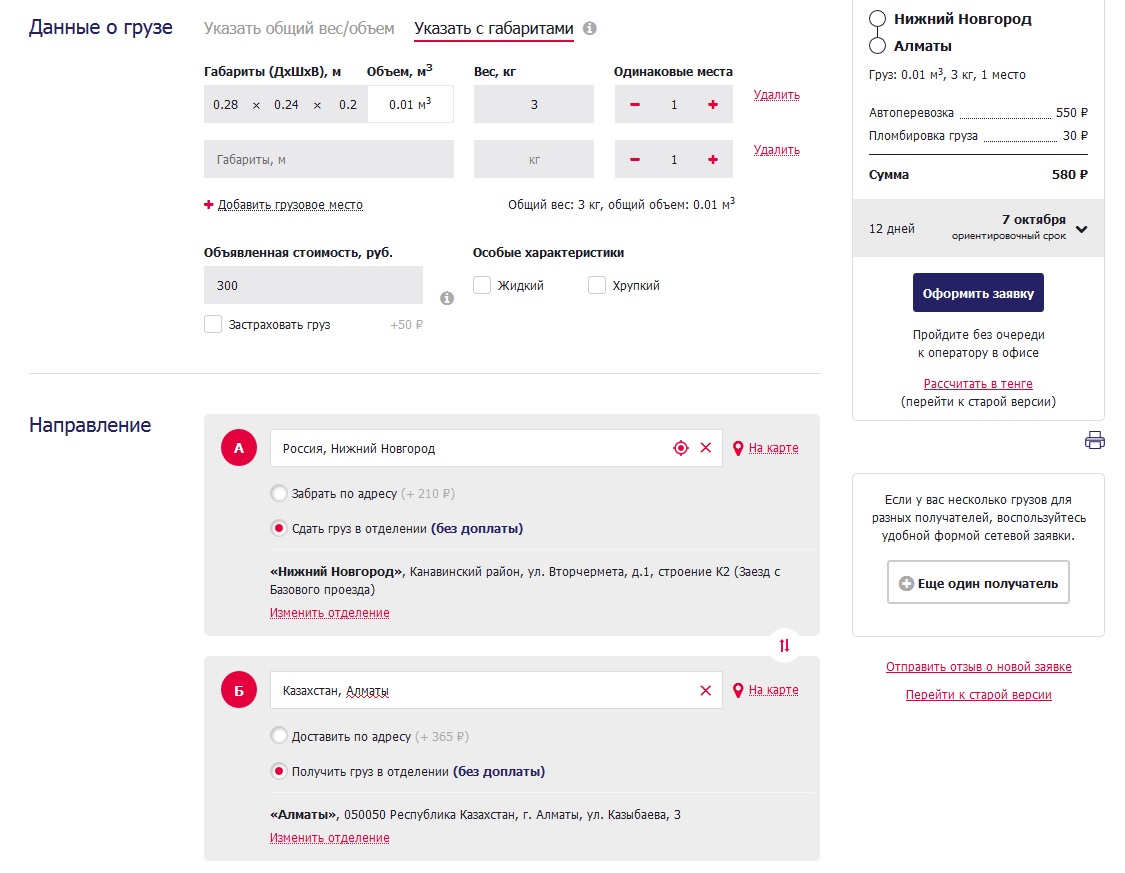Image resolution: width=1125 pixels, height=873 pixels.
Task: Click the printer icon
Action: pos(1095,440)
